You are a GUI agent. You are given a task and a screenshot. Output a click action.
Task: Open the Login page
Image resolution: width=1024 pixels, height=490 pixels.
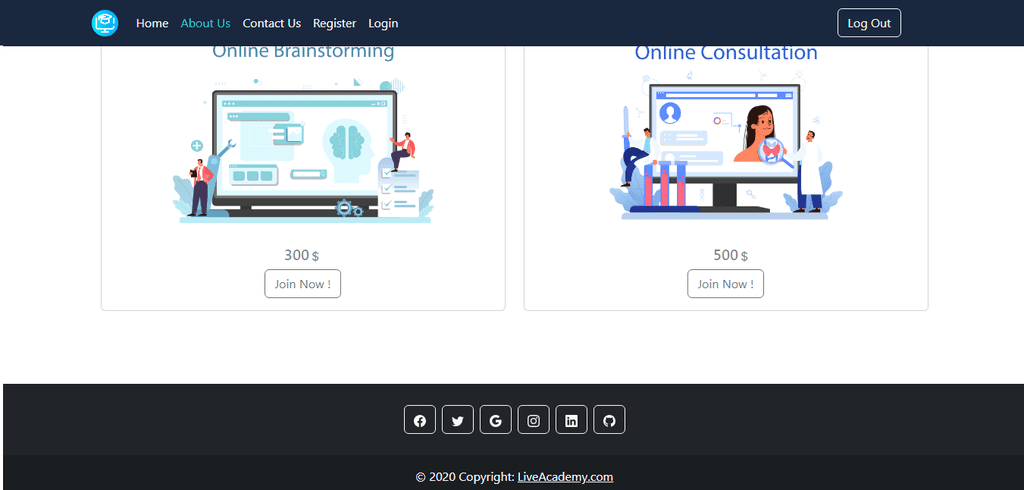coord(383,24)
